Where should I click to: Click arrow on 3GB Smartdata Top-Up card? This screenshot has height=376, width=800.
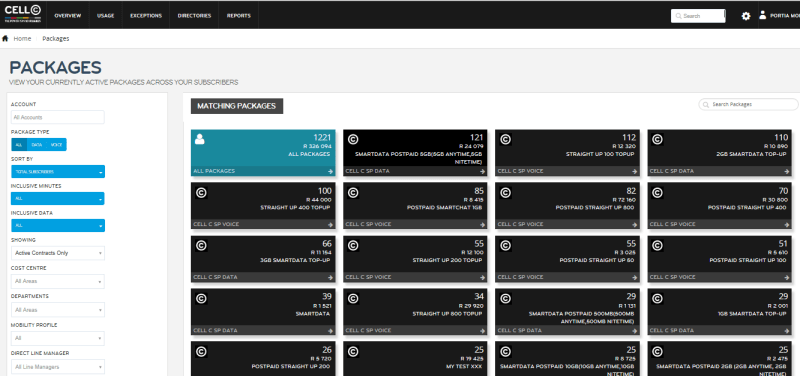tap(331, 278)
